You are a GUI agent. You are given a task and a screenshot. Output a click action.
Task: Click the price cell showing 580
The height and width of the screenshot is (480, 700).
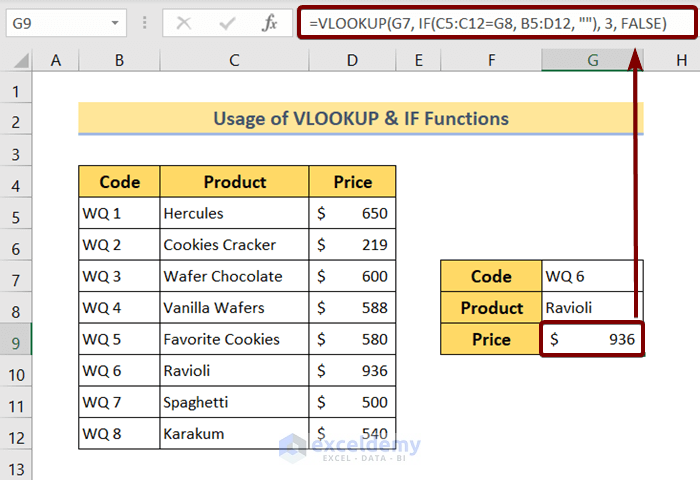point(352,339)
